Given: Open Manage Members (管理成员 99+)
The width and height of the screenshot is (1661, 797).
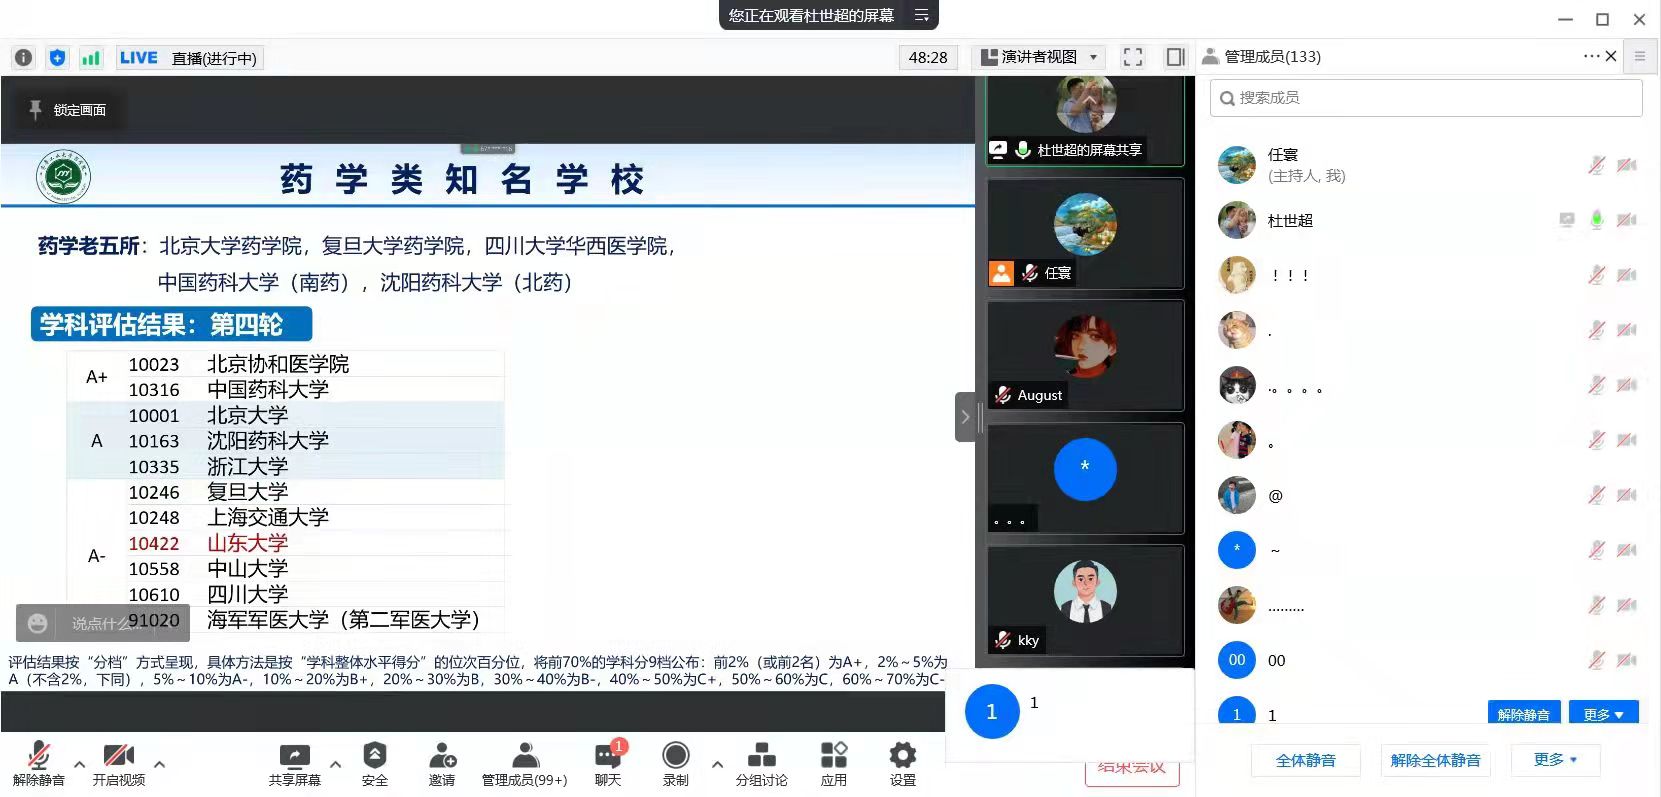Looking at the screenshot, I should [x=524, y=765].
